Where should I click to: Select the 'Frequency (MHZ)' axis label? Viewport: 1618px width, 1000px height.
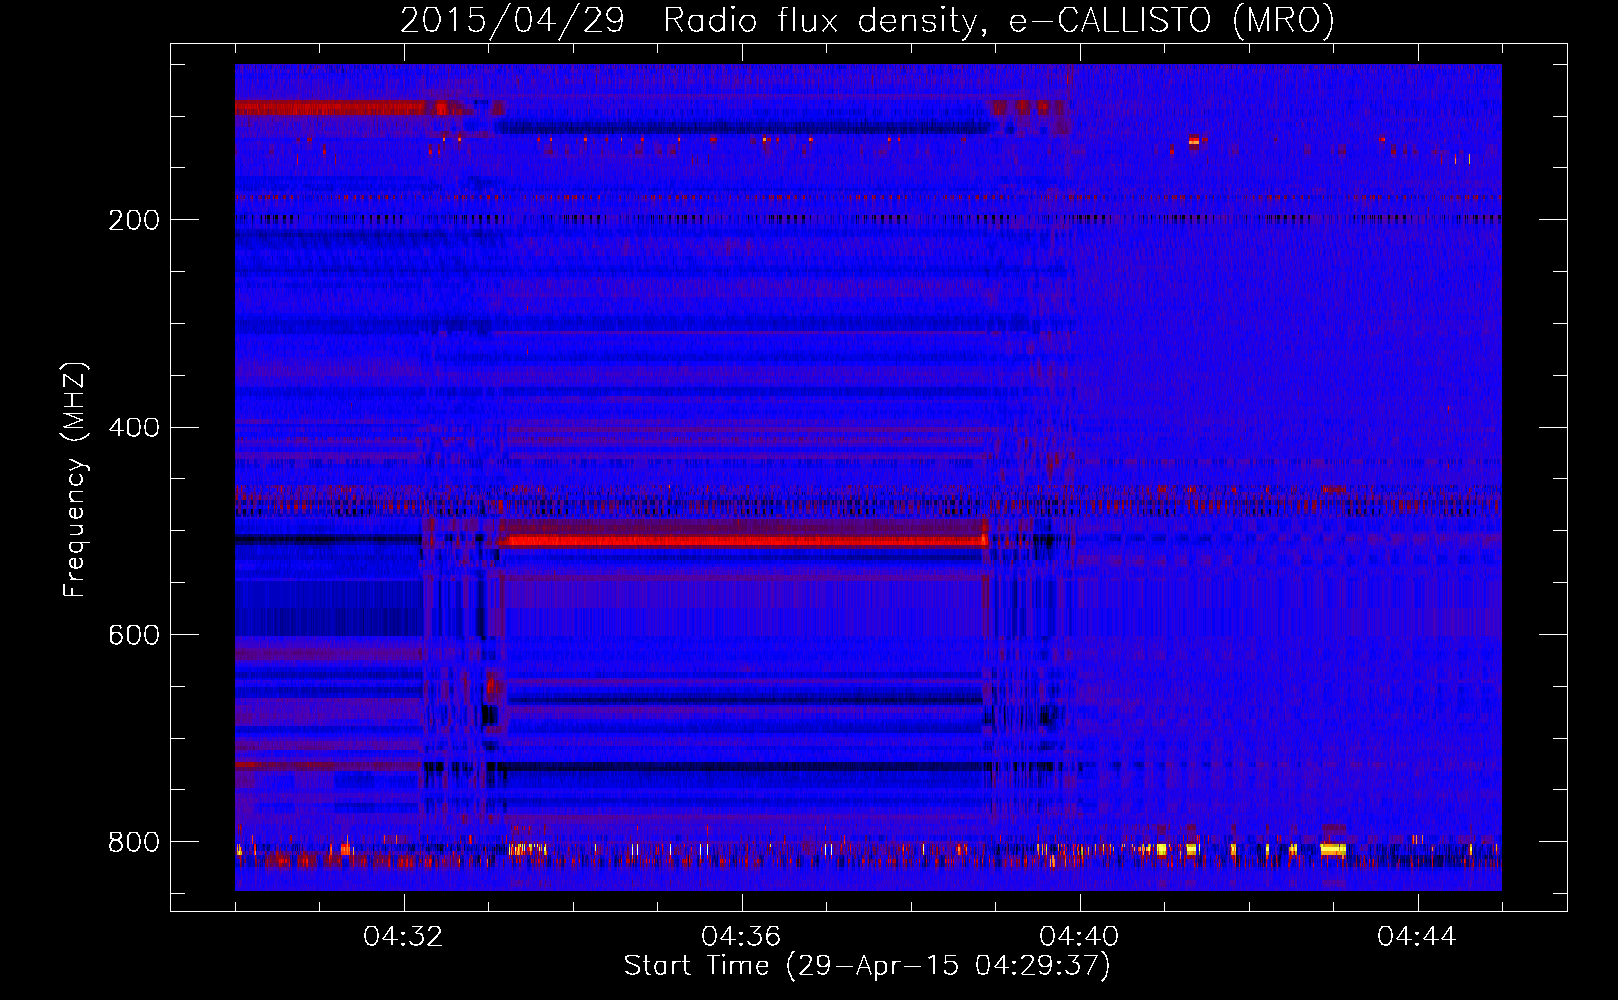pos(75,480)
